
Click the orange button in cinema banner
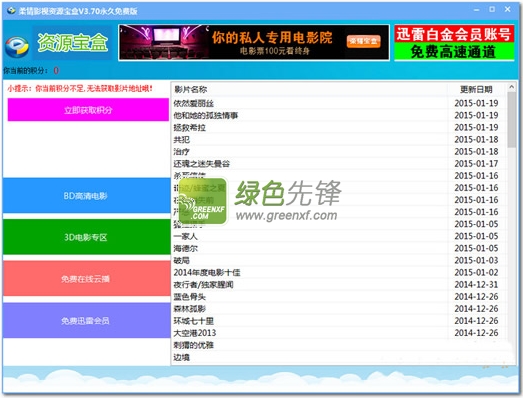[364, 41]
